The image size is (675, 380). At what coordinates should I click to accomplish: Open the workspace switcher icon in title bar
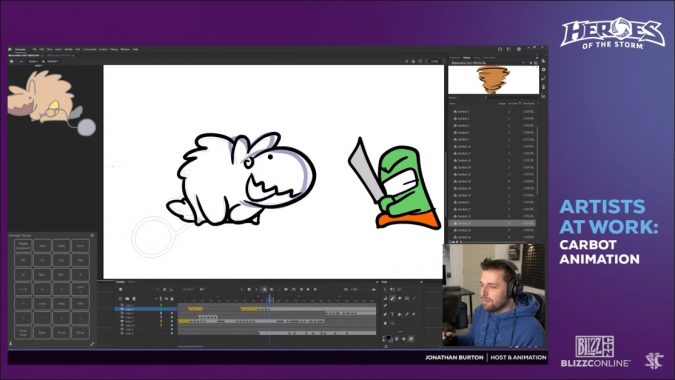pyautogui.click(x=509, y=49)
